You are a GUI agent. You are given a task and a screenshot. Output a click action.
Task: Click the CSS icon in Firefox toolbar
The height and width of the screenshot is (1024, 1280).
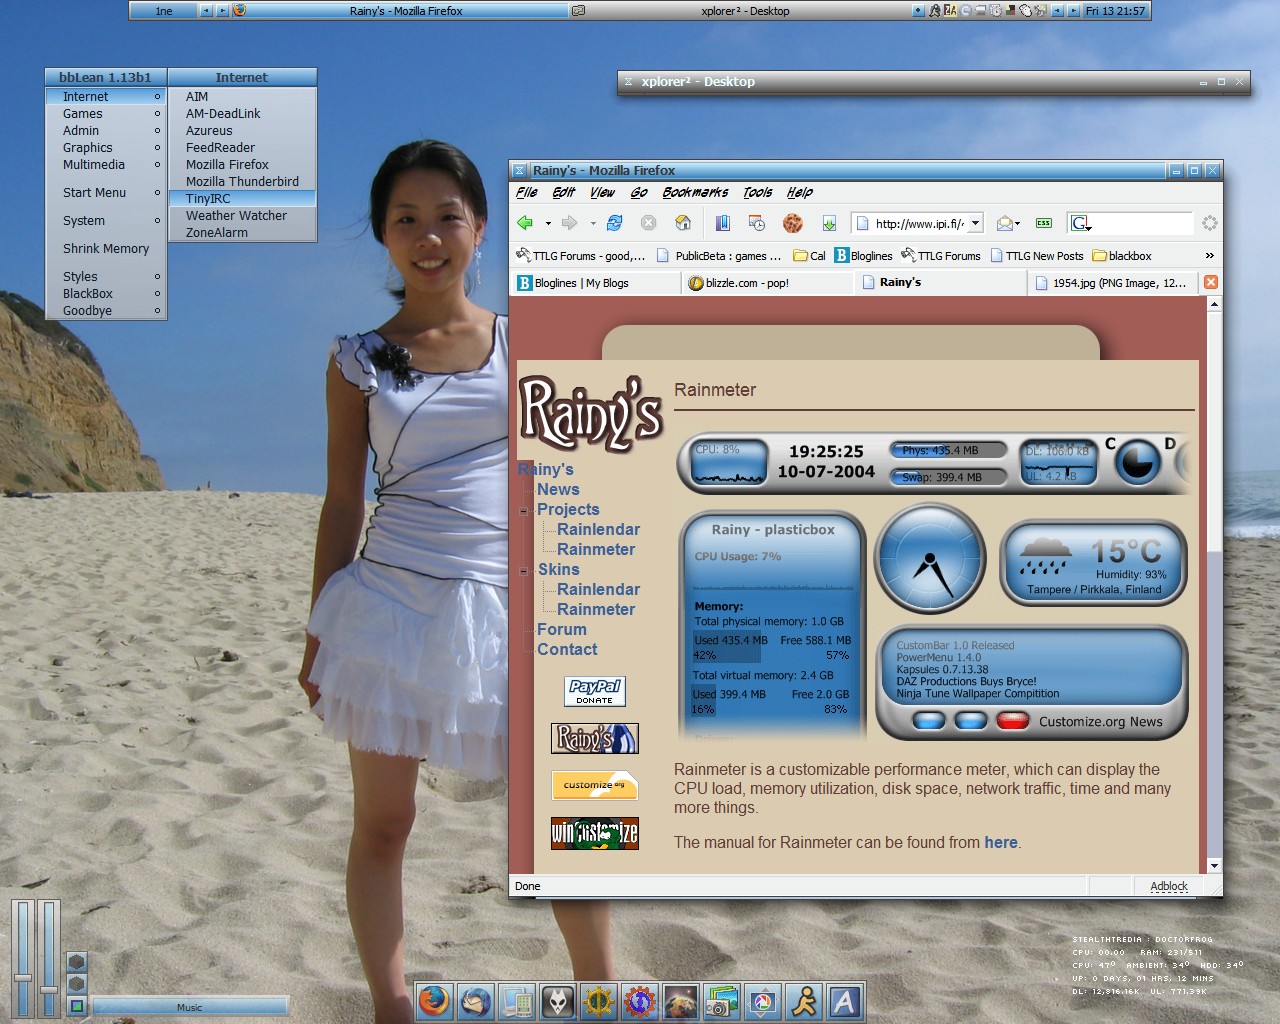1044,223
